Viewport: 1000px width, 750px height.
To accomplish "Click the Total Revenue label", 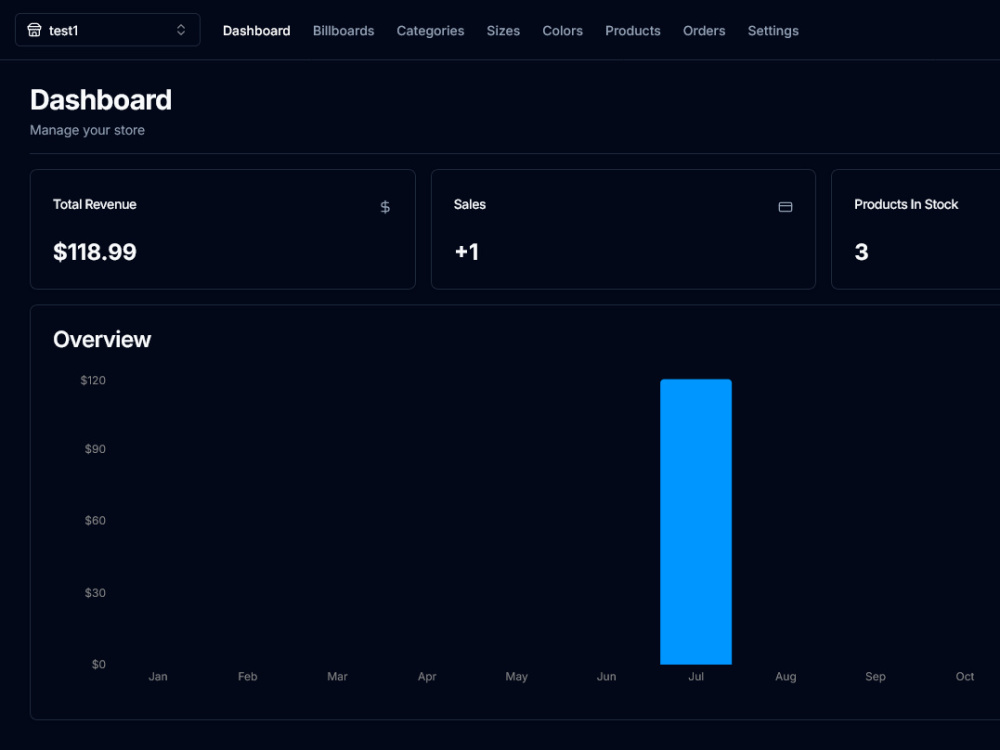I will pos(94,204).
